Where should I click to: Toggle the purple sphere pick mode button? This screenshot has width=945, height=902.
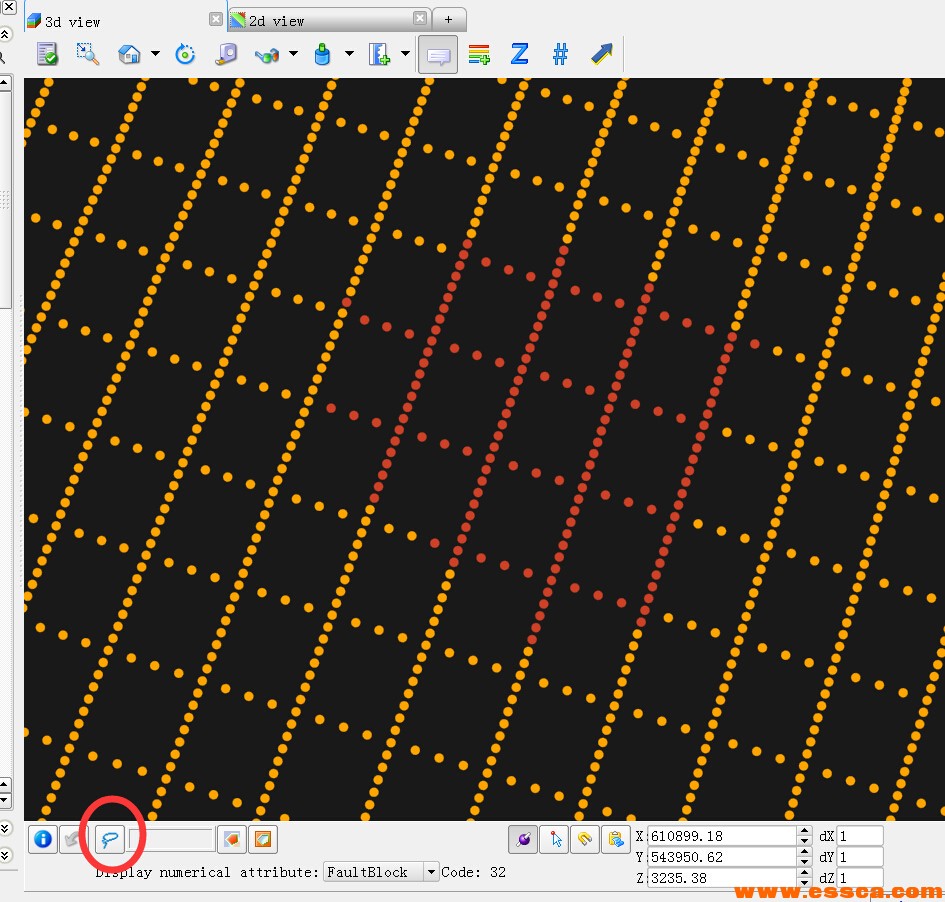pyautogui.click(x=523, y=839)
